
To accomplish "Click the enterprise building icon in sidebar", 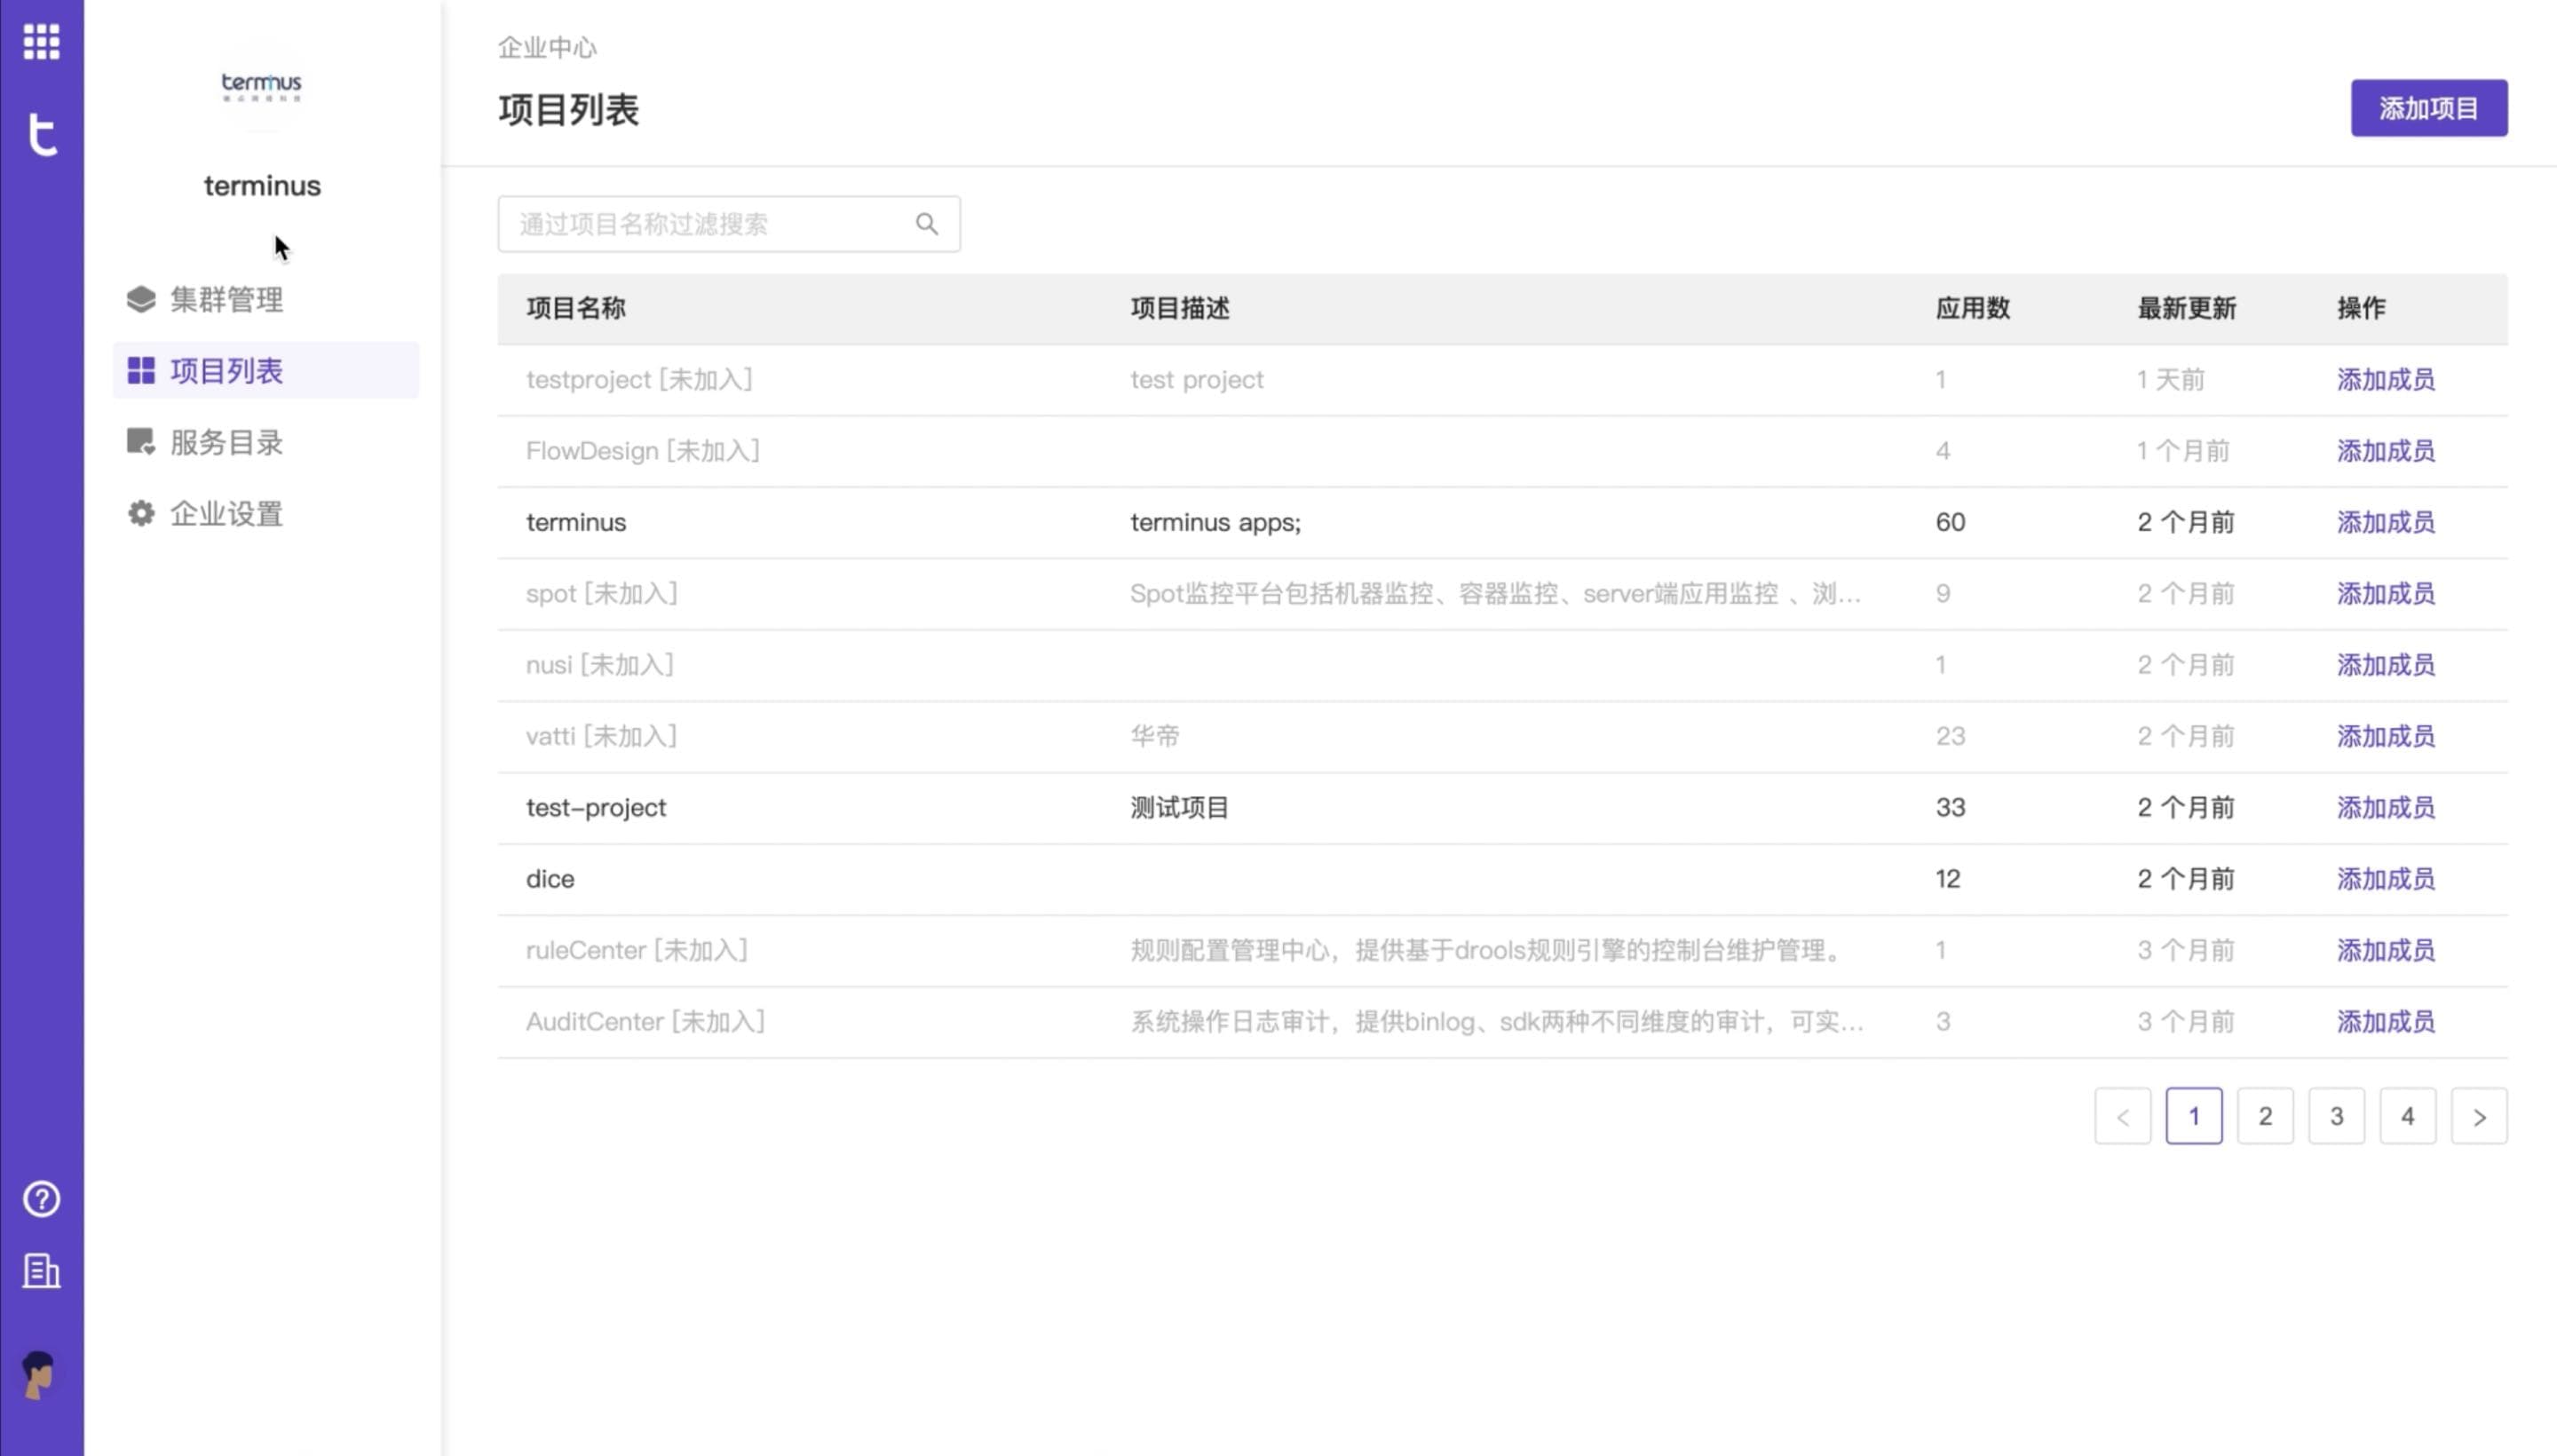I will pyautogui.click(x=41, y=1271).
